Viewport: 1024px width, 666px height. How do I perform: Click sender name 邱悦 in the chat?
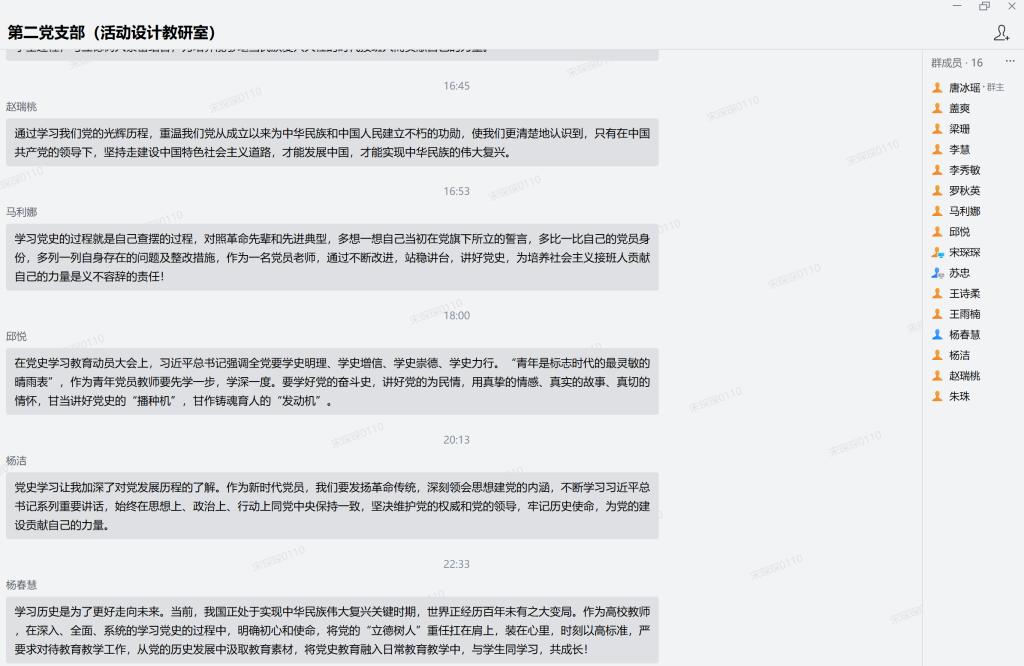(16, 336)
